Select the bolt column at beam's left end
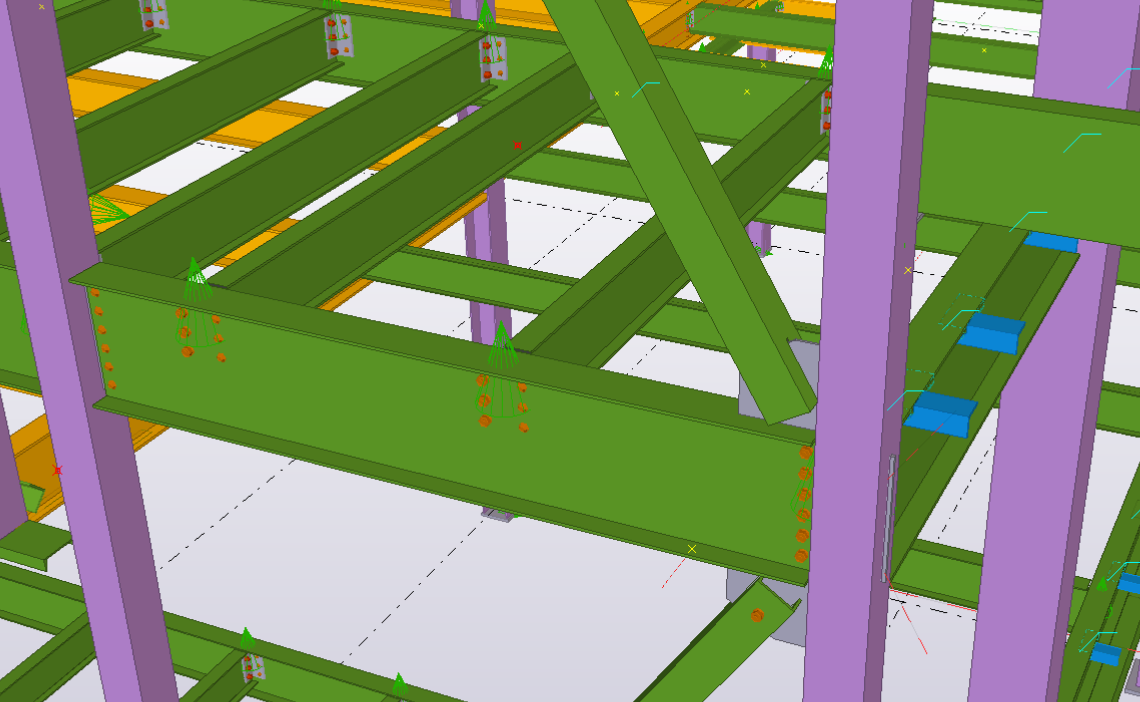The height and width of the screenshot is (702, 1140). point(103,338)
